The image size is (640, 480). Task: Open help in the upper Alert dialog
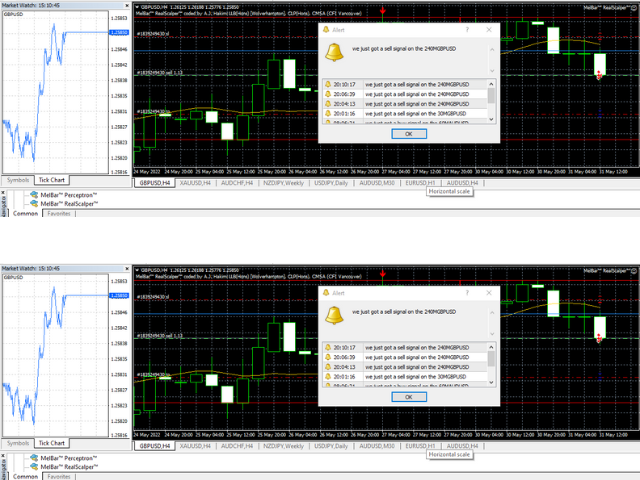(467, 30)
